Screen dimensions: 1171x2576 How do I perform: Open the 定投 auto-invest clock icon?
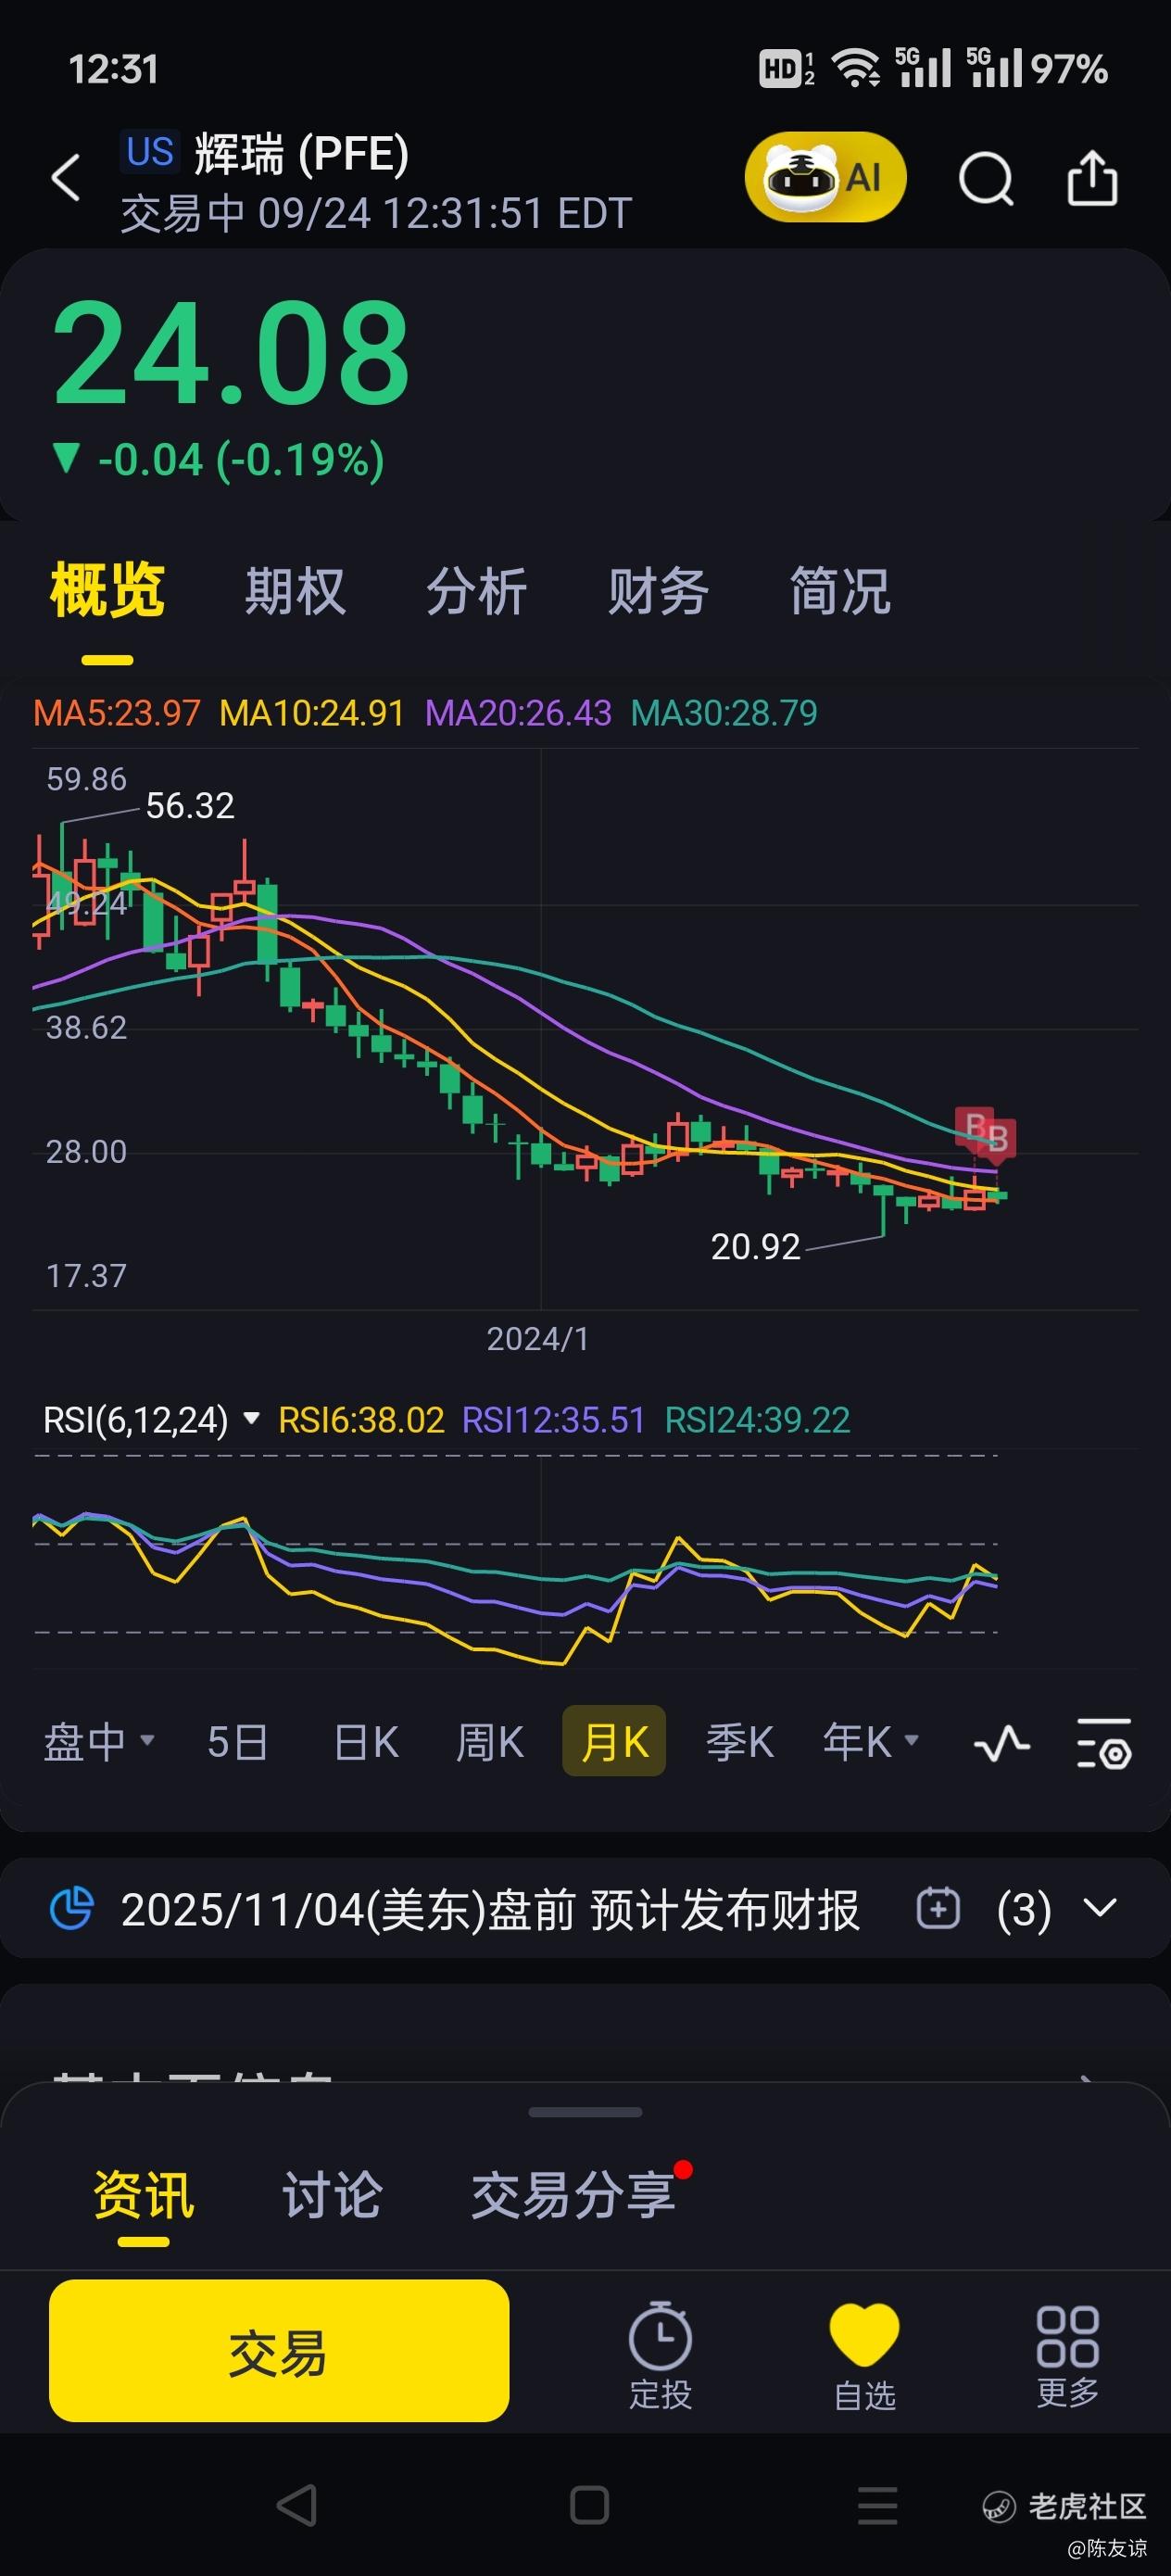tap(660, 2356)
